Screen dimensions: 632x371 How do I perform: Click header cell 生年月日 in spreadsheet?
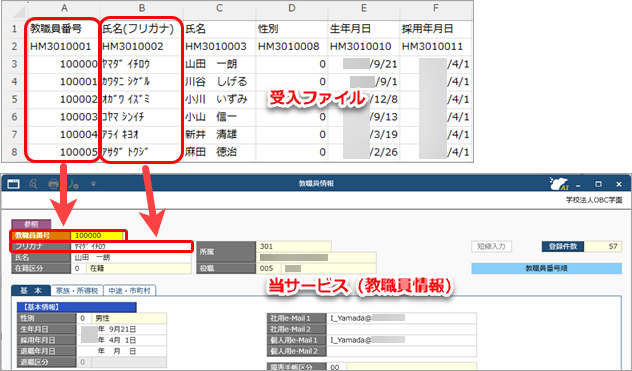(364, 29)
